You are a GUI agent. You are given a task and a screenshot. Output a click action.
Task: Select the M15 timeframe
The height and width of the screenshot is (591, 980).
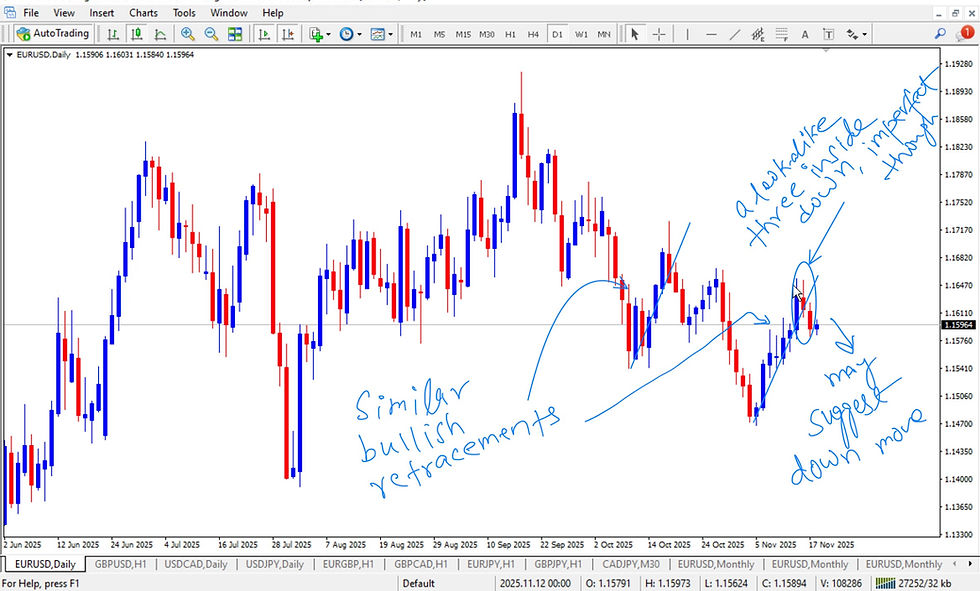pos(463,34)
